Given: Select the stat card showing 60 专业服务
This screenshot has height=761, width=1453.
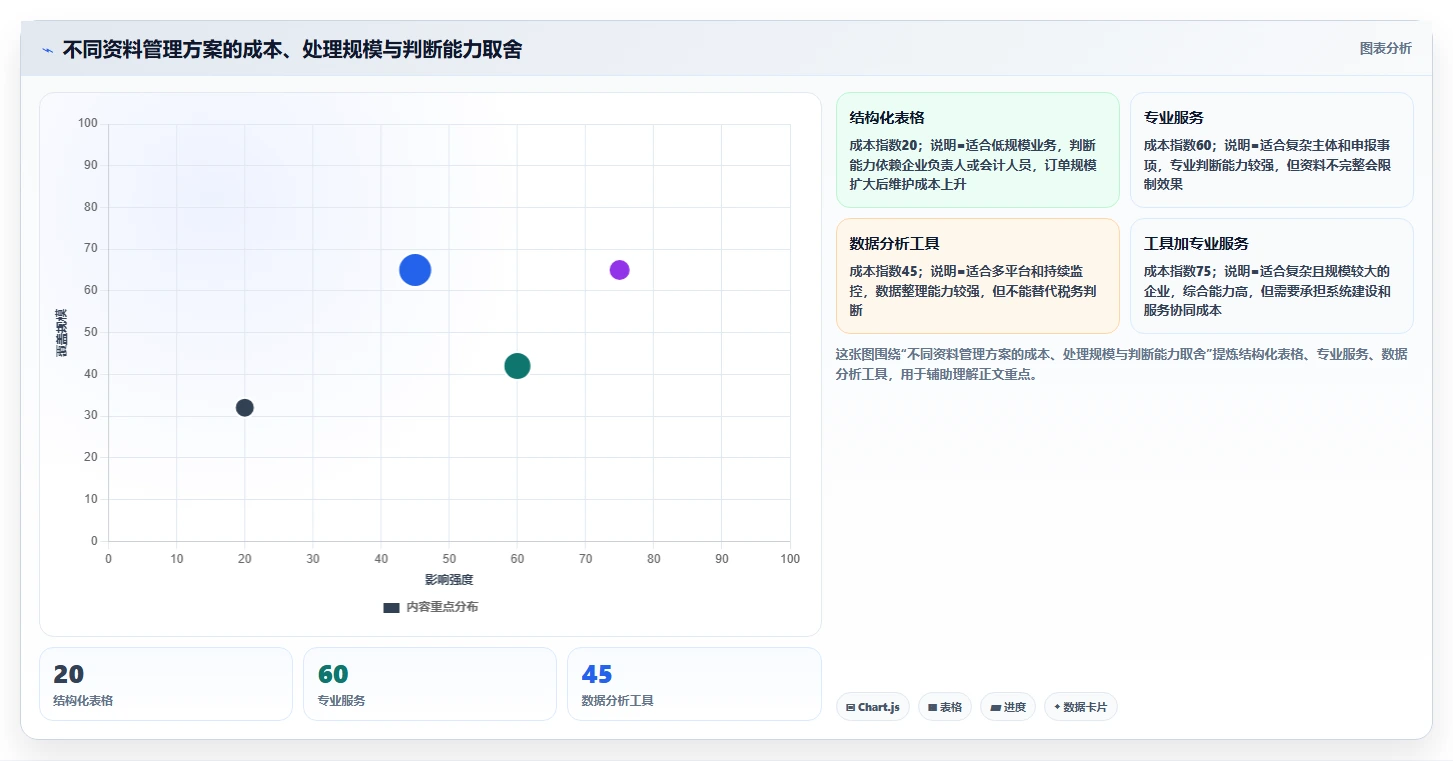Looking at the screenshot, I should coord(430,684).
